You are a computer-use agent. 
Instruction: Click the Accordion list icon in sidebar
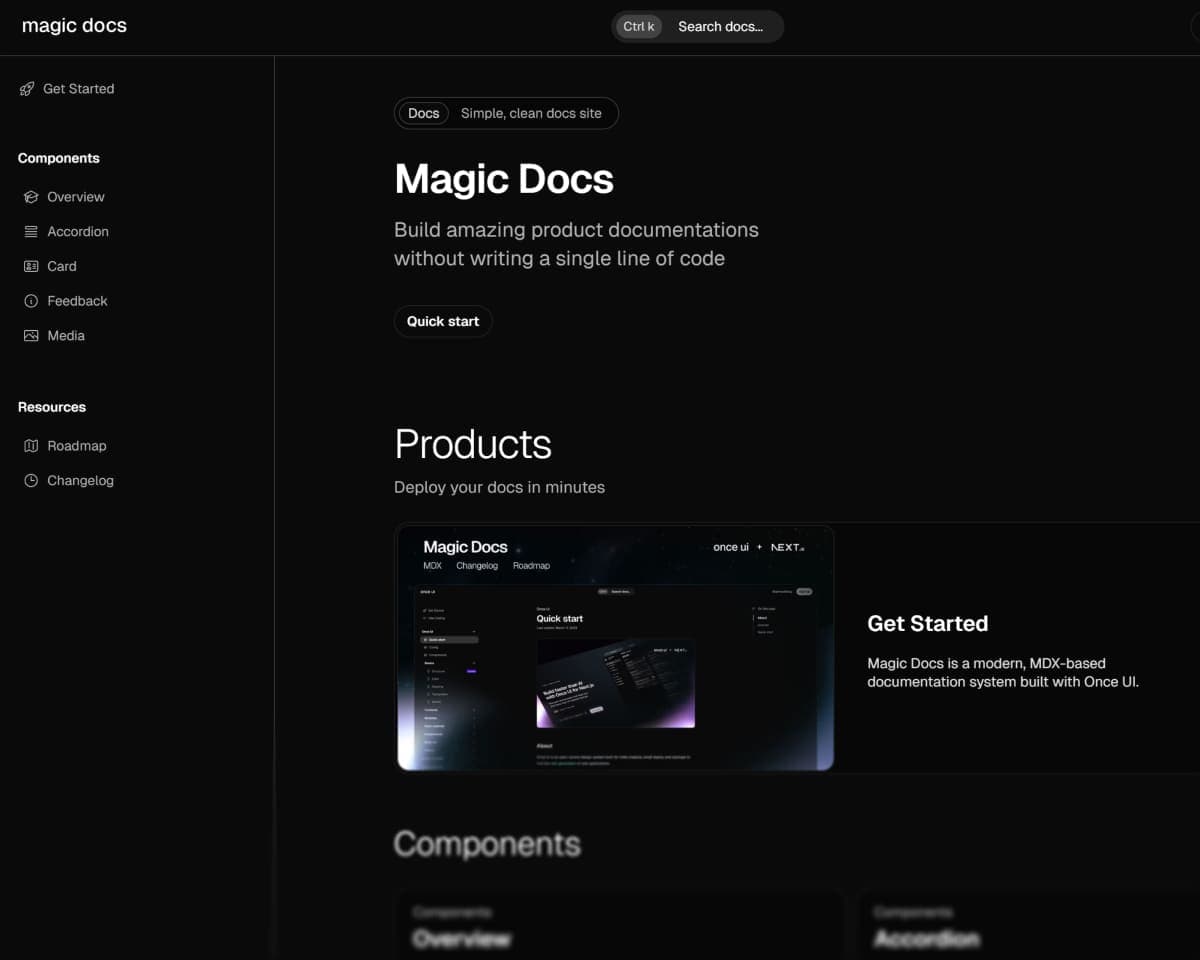31,232
